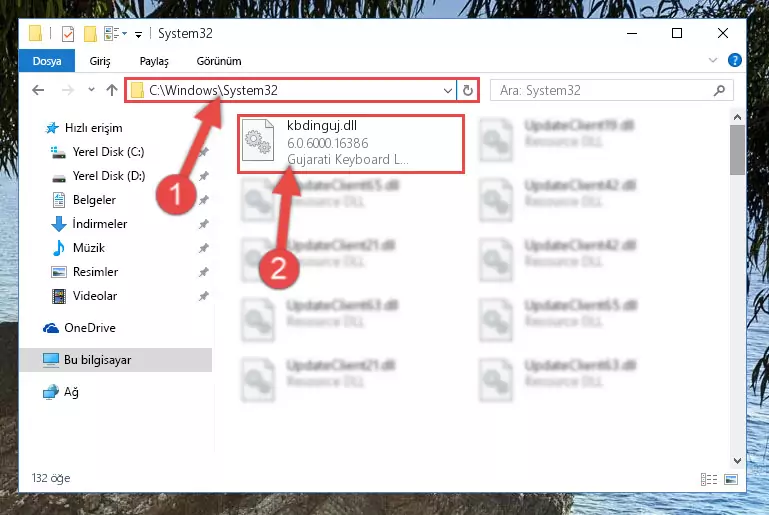Open recent locations dropdown arrow

point(91,90)
